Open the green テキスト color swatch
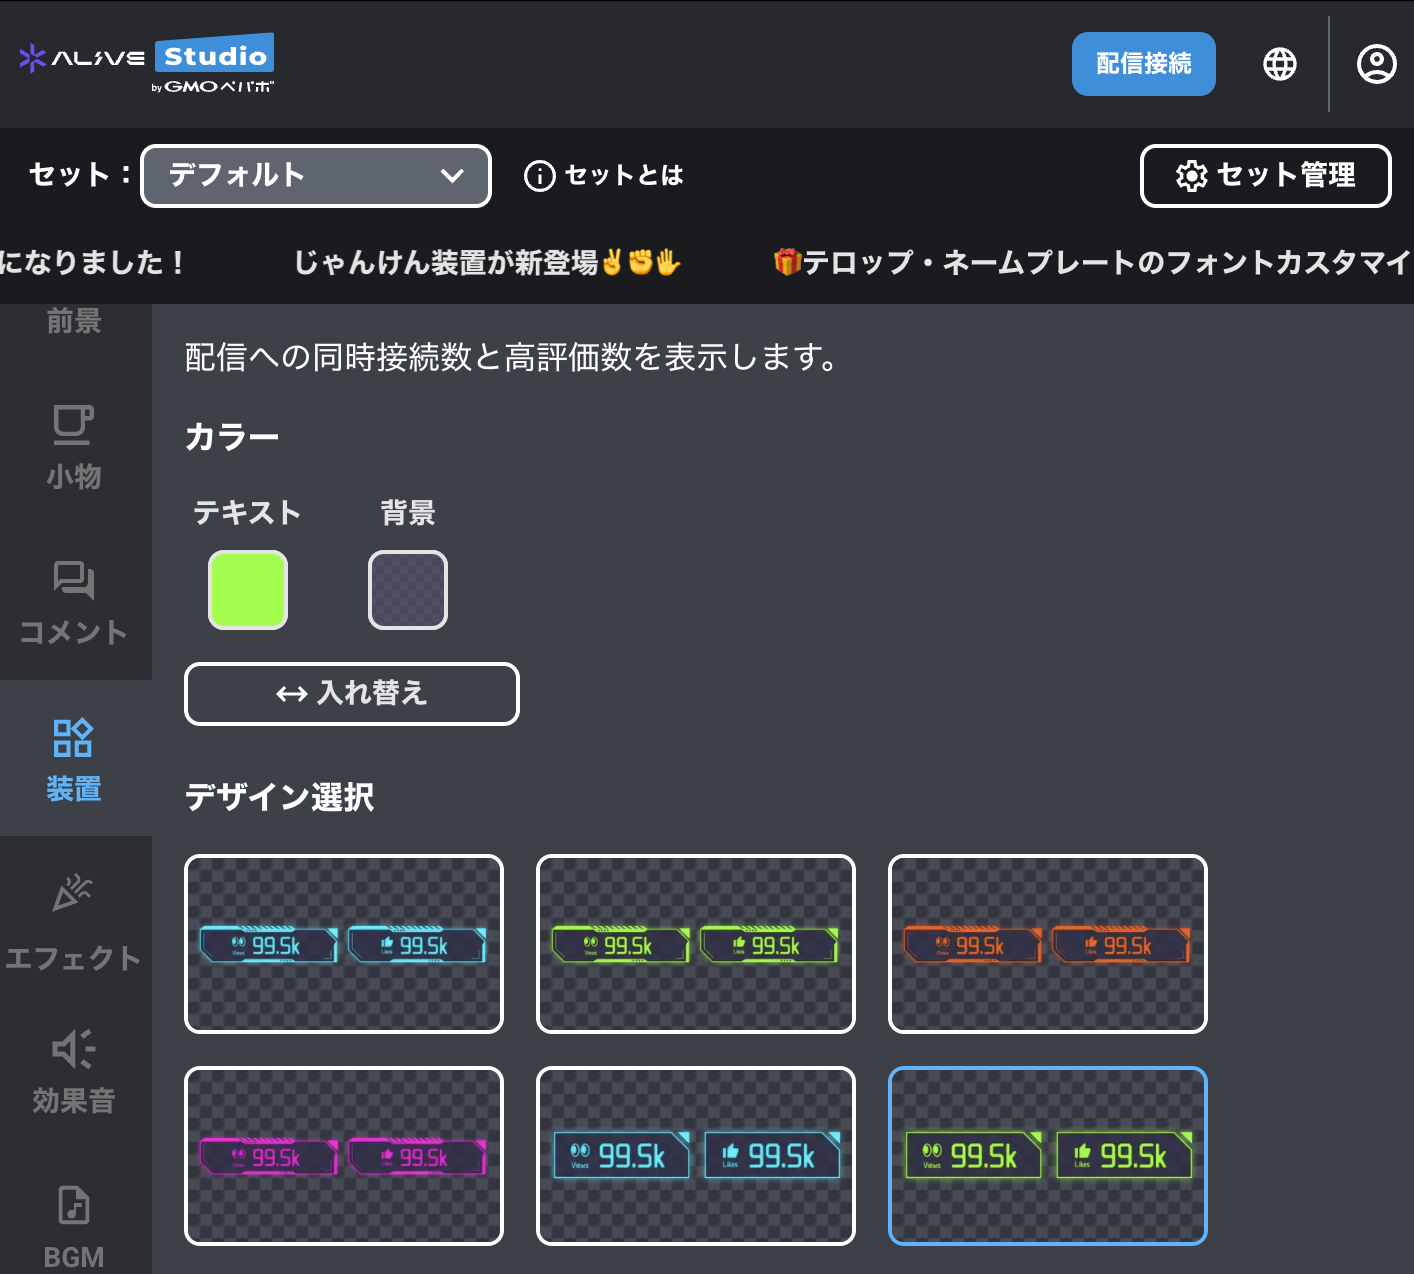Image resolution: width=1414 pixels, height=1274 pixels. (248, 590)
